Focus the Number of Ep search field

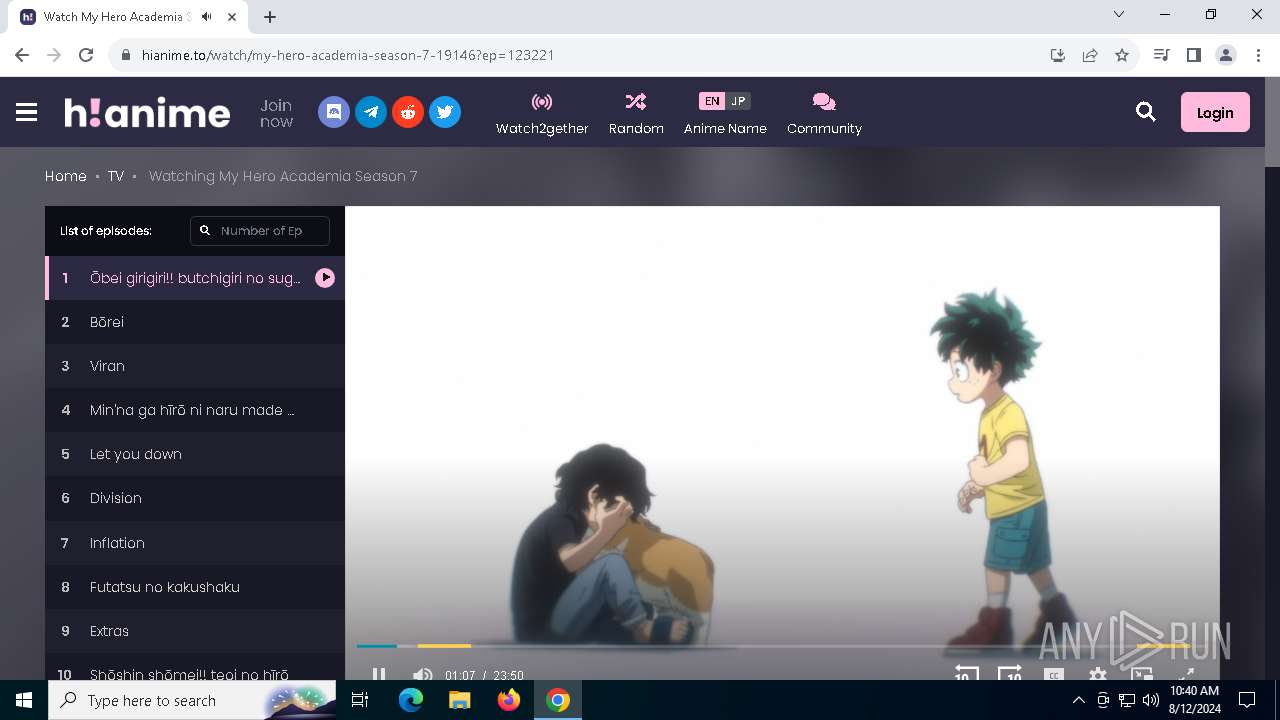260,230
